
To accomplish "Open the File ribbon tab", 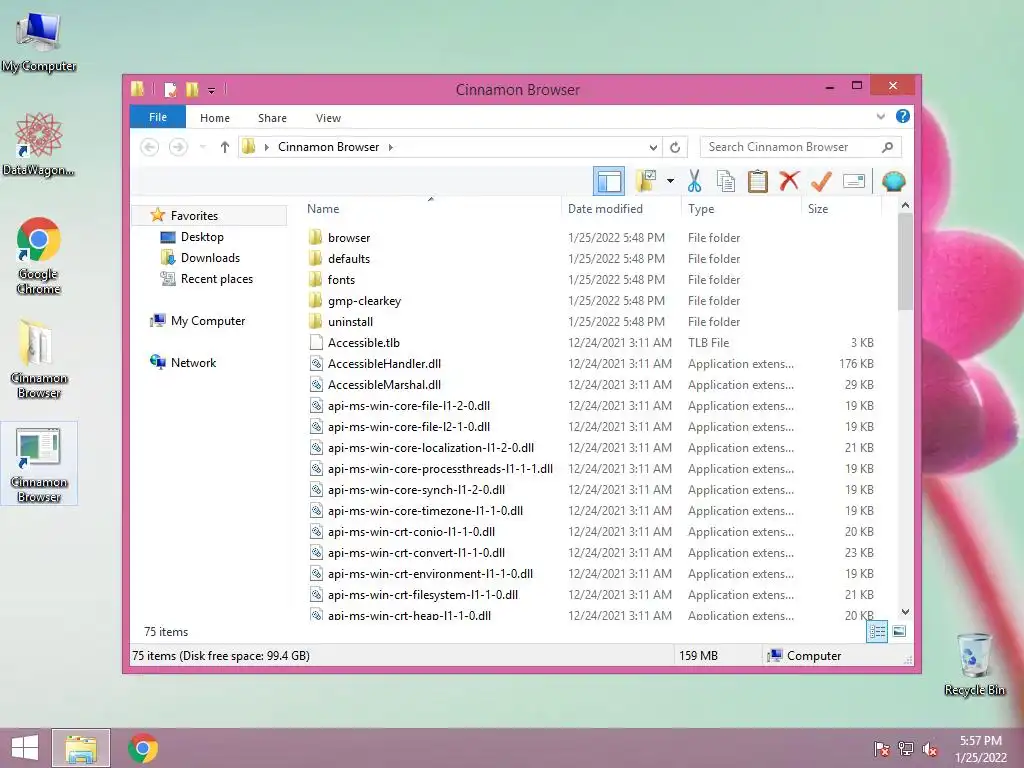I will (157, 118).
